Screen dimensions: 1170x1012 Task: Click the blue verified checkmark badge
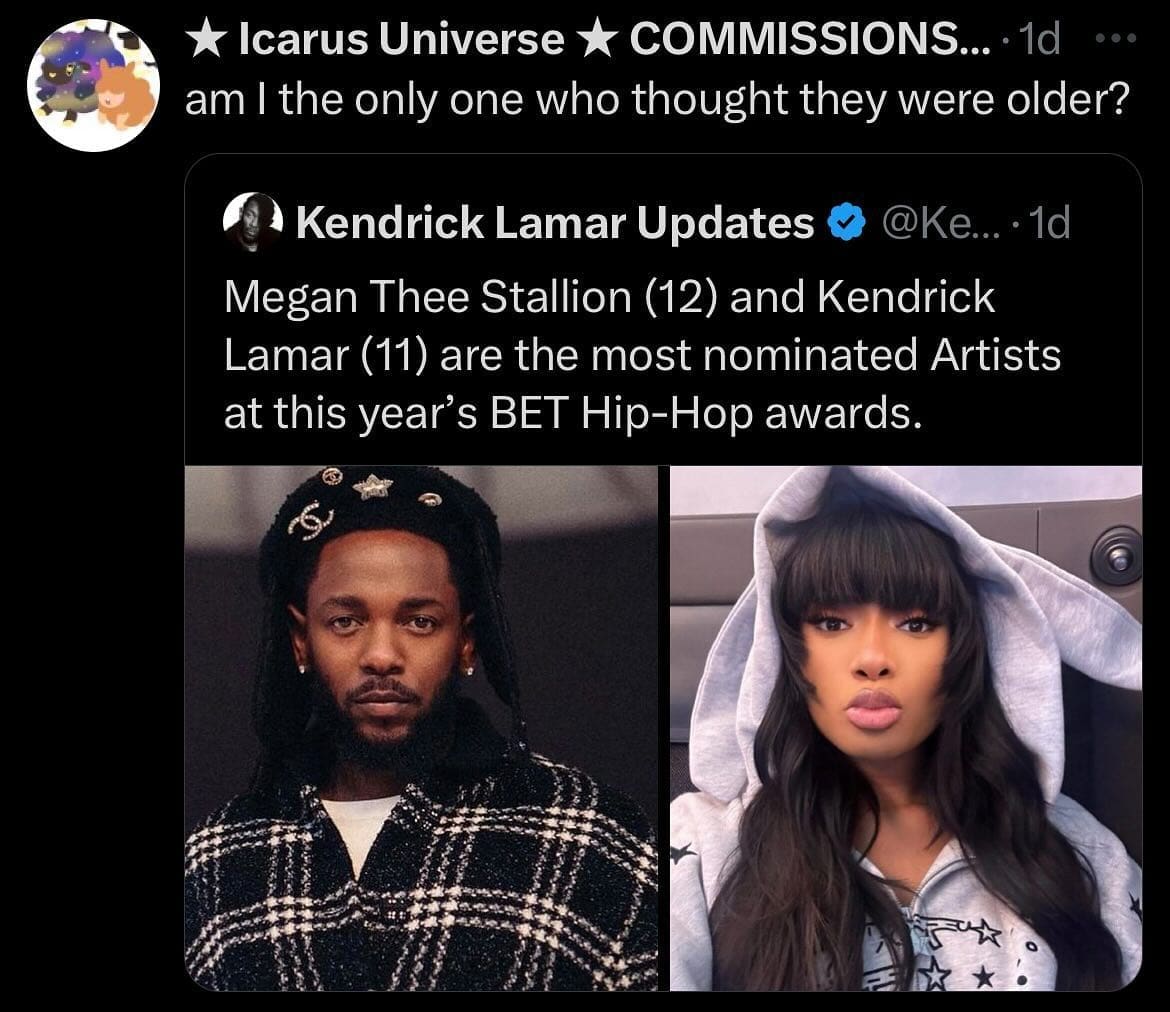pyautogui.click(x=843, y=223)
